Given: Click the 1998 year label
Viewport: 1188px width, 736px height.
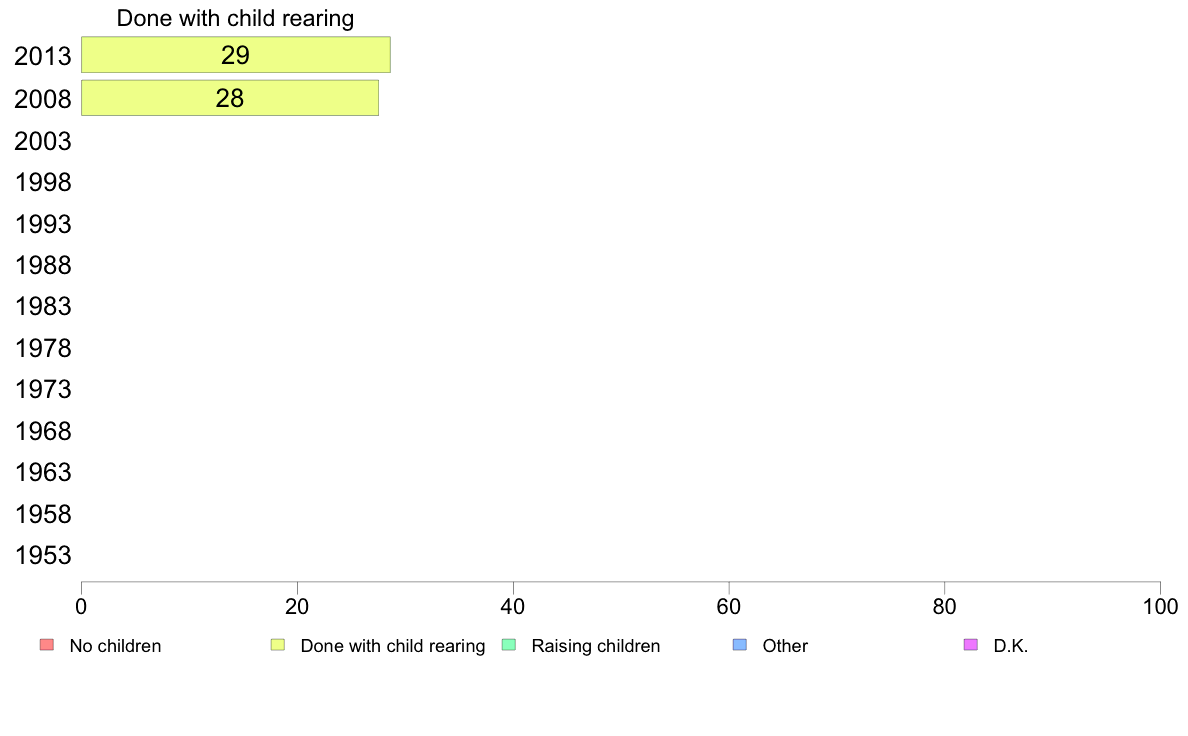Looking at the screenshot, I should coord(42,183).
